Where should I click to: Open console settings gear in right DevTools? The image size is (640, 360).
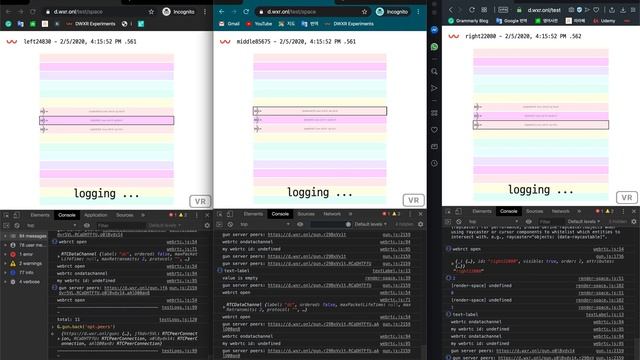[x=633, y=221]
